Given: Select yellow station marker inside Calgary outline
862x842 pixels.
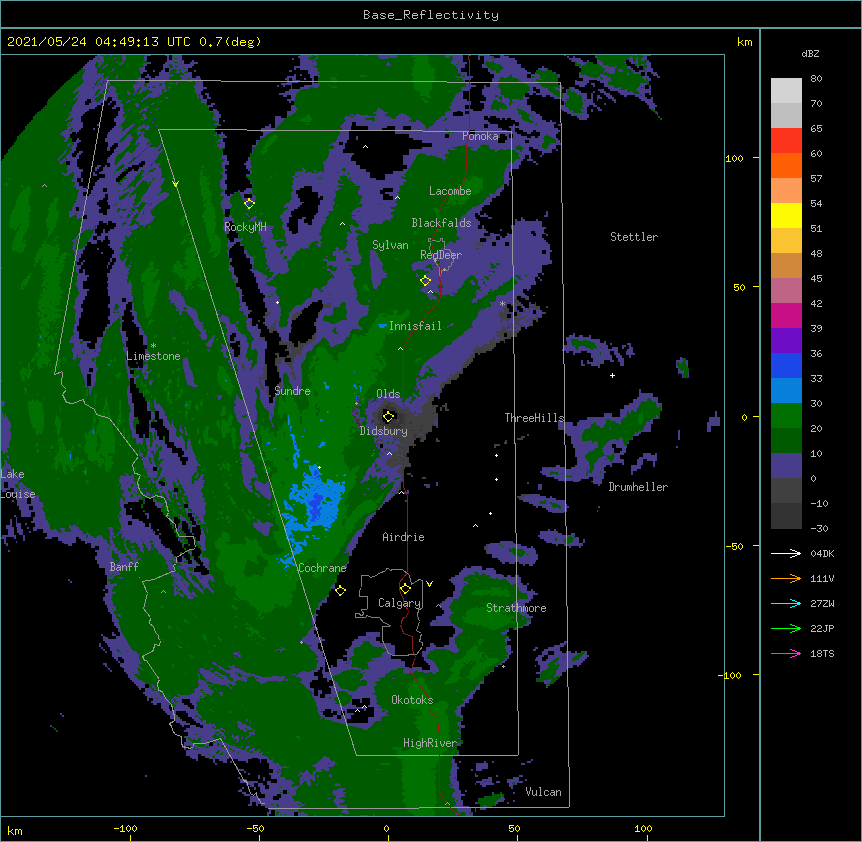Looking at the screenshot, I should point(405,589).
